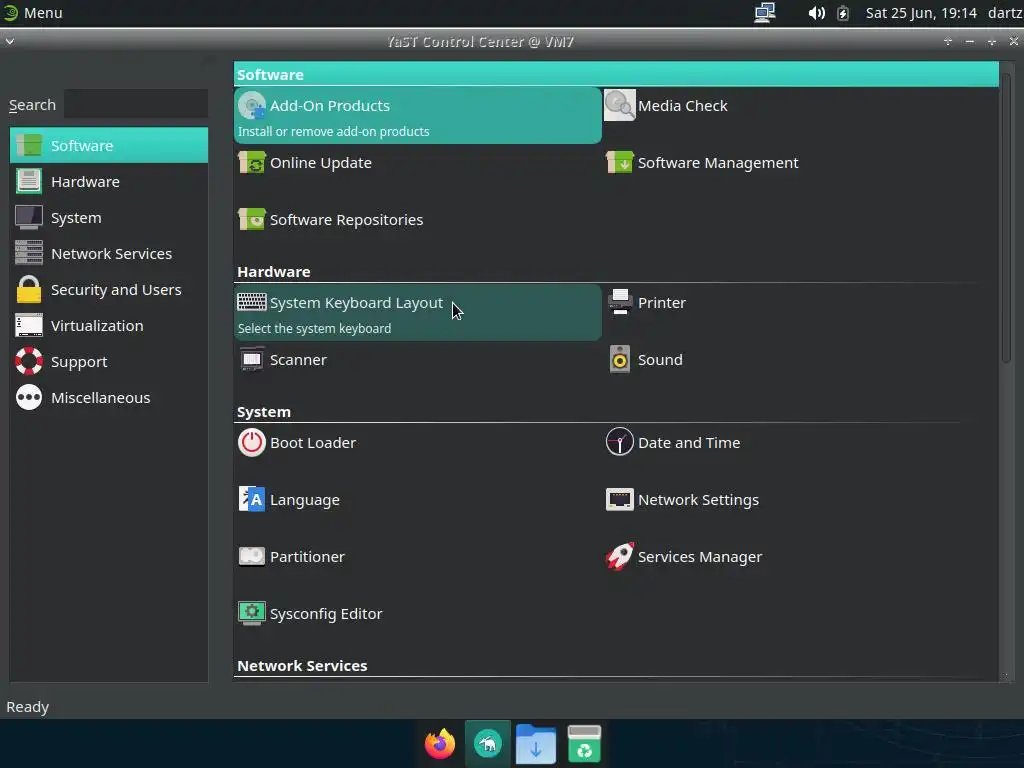The image size is (1024, 768).
Task: Click the 'Install or remove add-on products' description
Action: click(x=334, y=131)
